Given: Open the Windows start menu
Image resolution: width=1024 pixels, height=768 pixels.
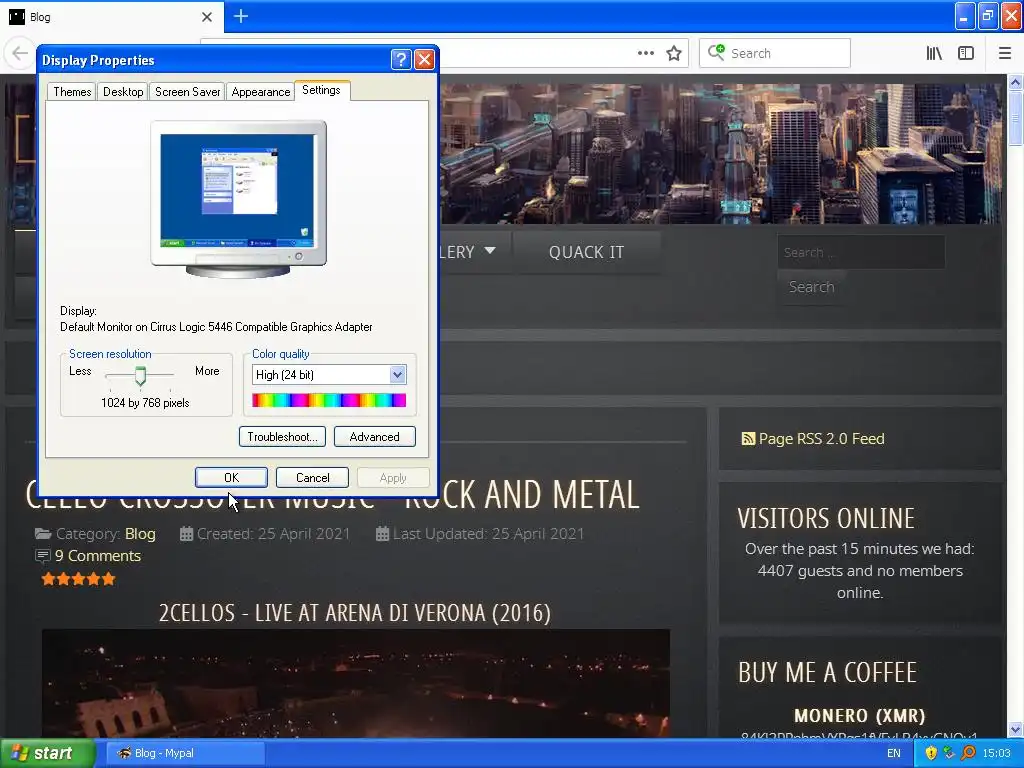Looking at the screenshot, I should click(48, 753).
